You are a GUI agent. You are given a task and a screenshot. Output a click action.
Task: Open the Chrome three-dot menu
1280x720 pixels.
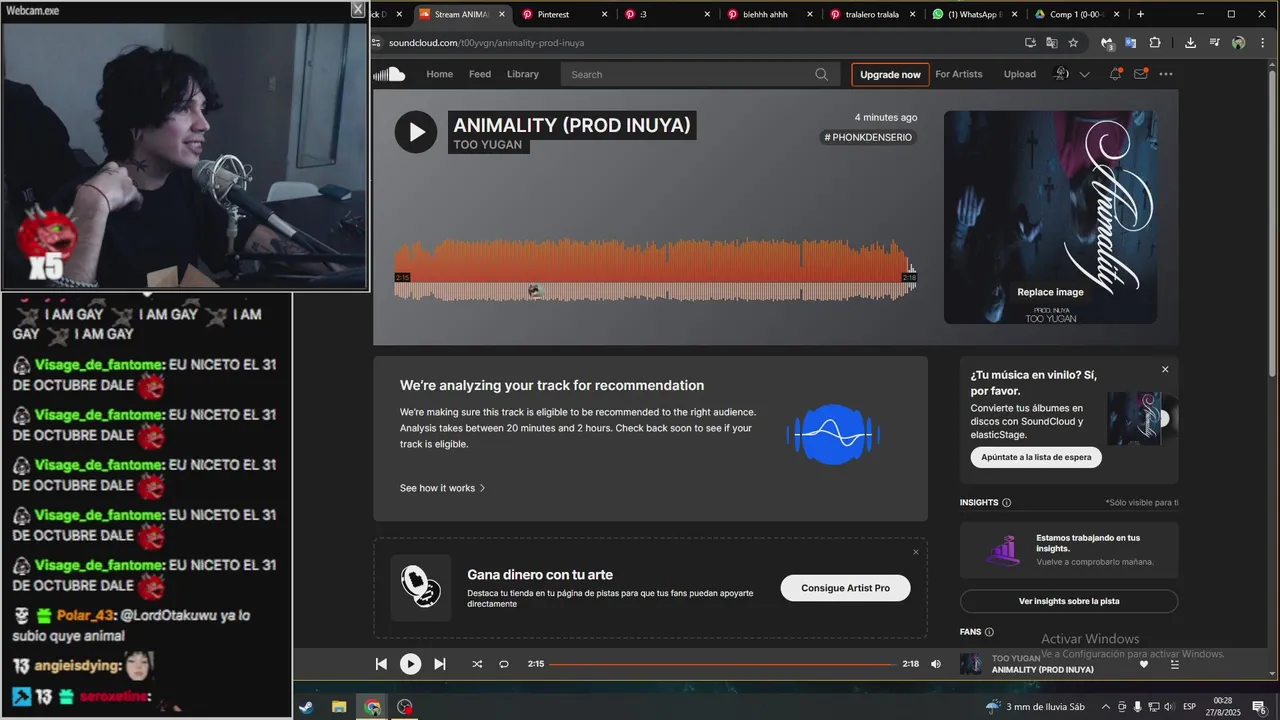[x=1262, y=43]
